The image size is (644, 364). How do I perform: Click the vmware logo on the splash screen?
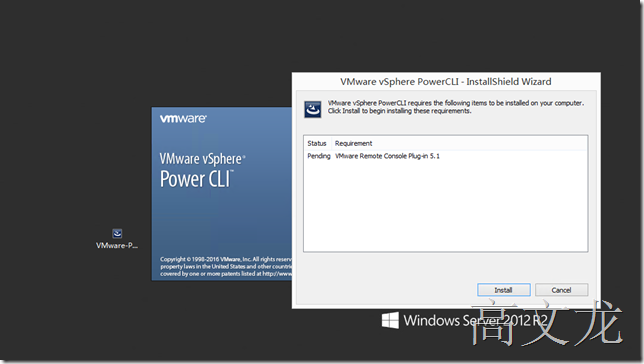[183, 118]
